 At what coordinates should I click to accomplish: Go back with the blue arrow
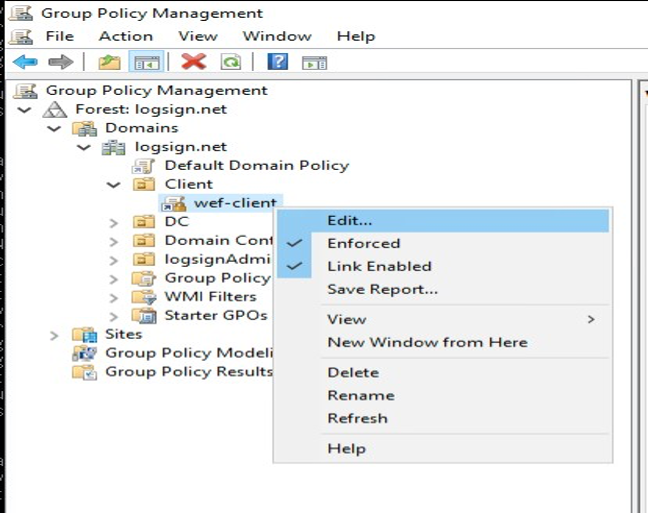coord(25,63)
